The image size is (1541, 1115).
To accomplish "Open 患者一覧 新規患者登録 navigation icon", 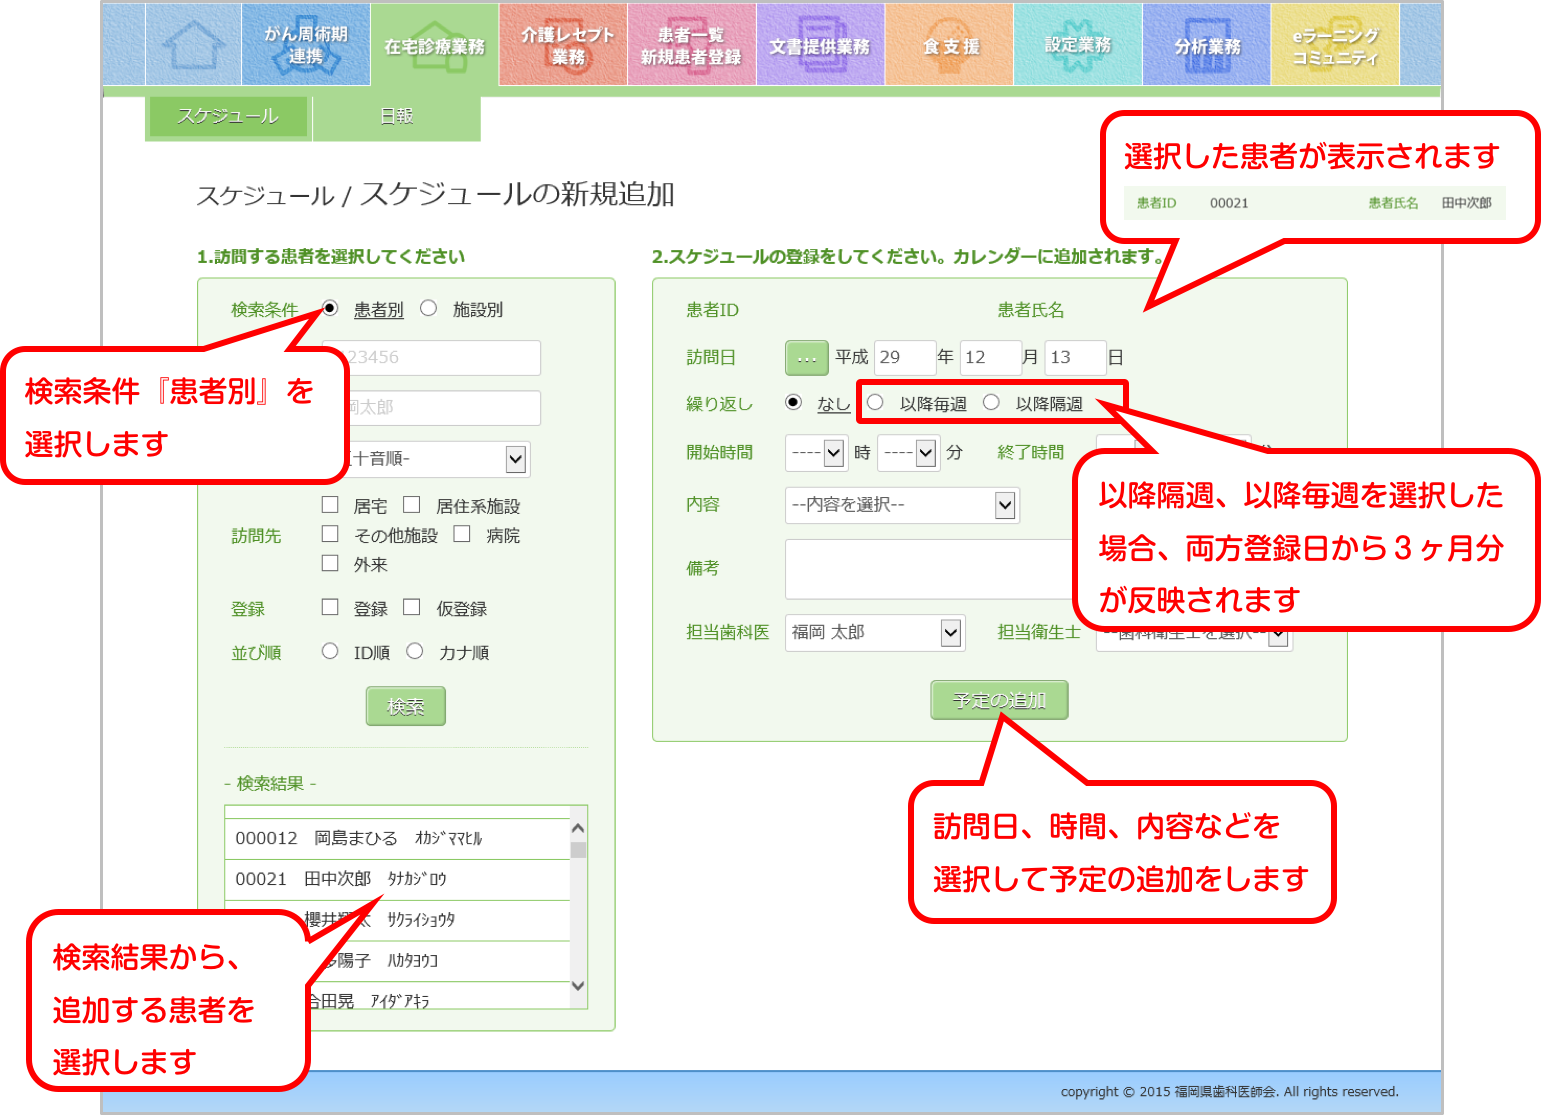I will [691, 45].
